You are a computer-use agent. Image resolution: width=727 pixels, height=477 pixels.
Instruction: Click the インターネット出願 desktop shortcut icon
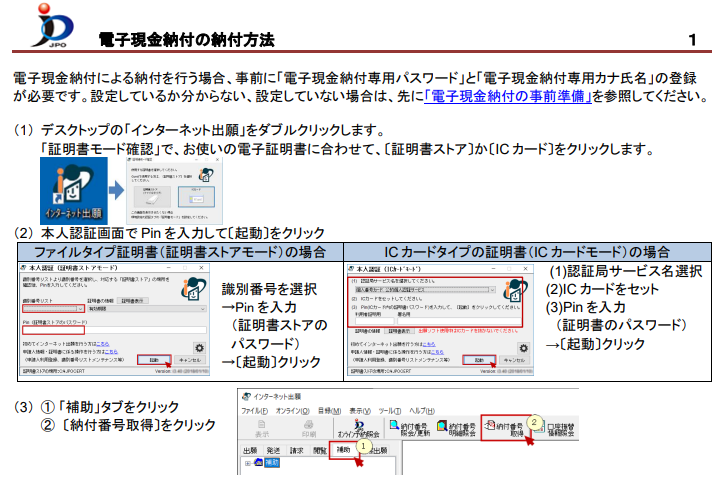pos(74,191)
